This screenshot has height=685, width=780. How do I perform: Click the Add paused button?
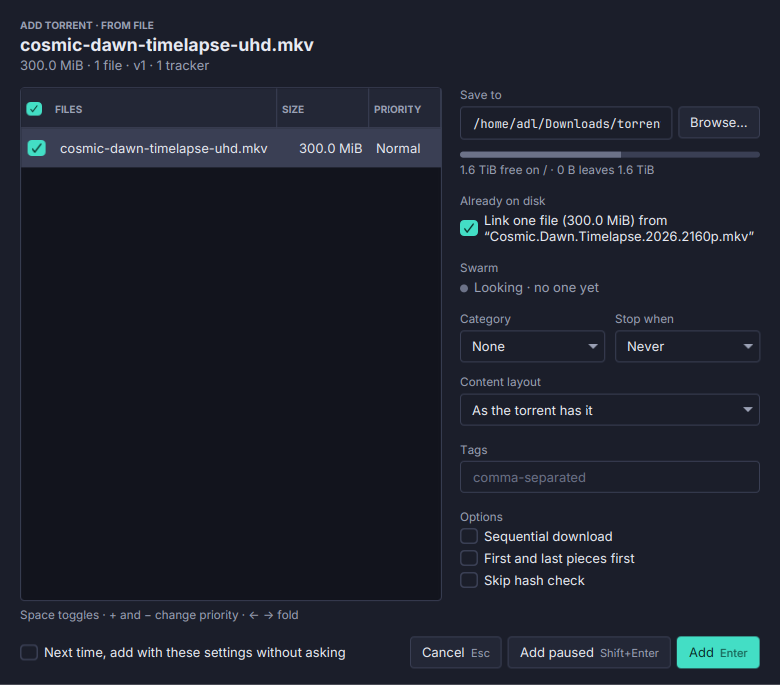point(589,652)
